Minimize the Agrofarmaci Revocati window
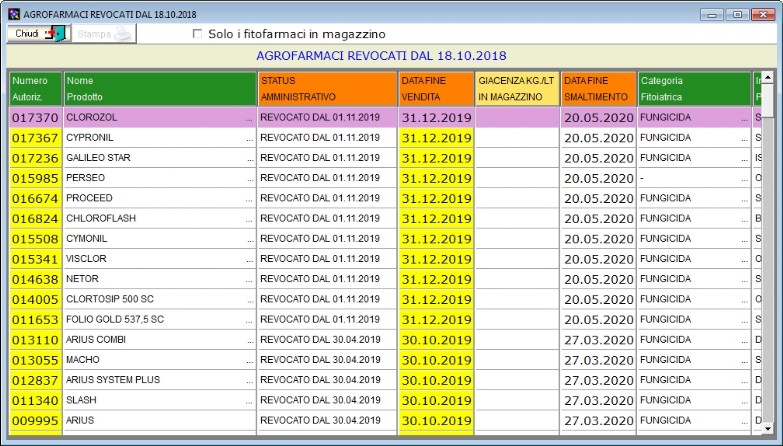 (x=712, y=14)
